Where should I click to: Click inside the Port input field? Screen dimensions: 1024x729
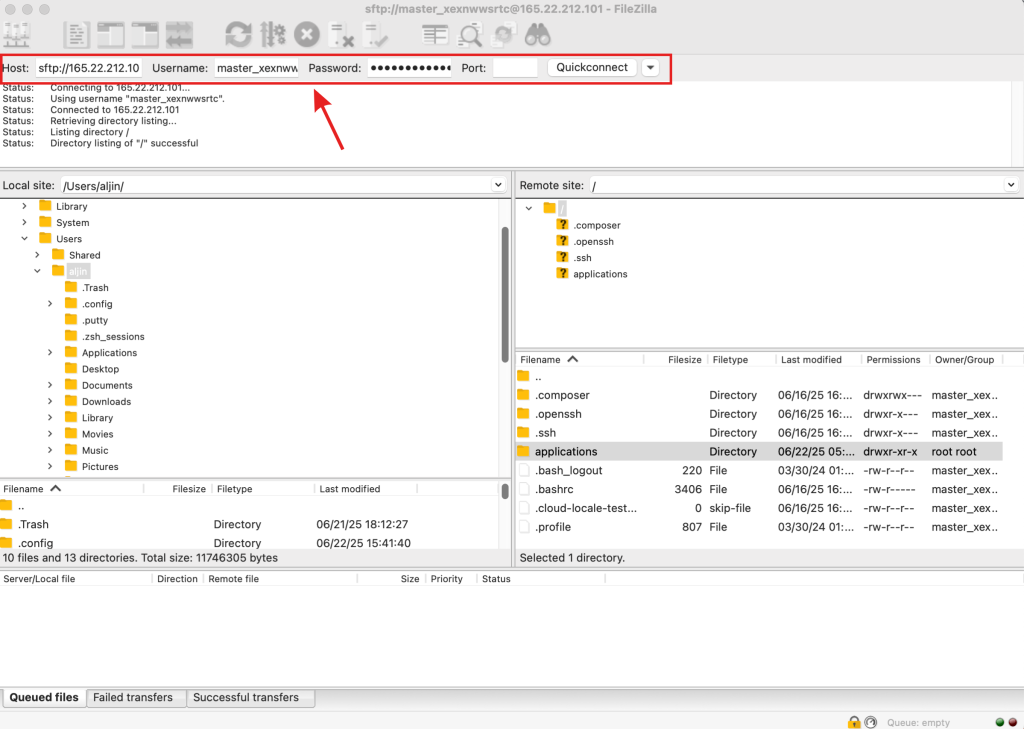(516, 68)
